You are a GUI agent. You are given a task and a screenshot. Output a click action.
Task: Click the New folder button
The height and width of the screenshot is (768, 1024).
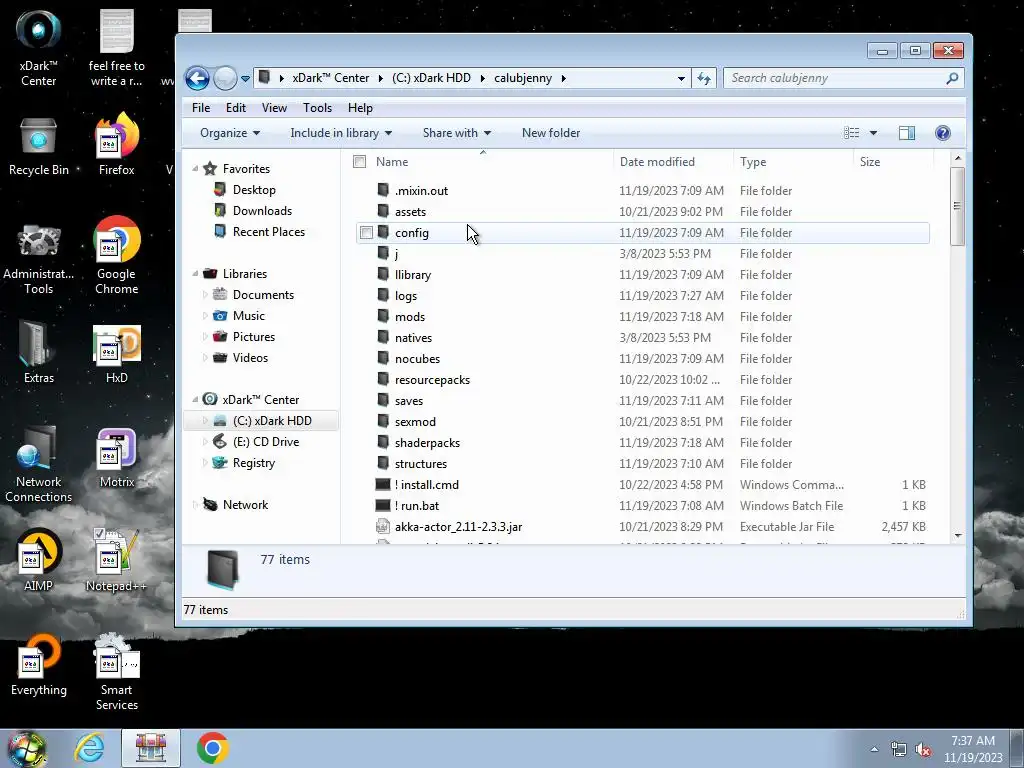(551, 133)
